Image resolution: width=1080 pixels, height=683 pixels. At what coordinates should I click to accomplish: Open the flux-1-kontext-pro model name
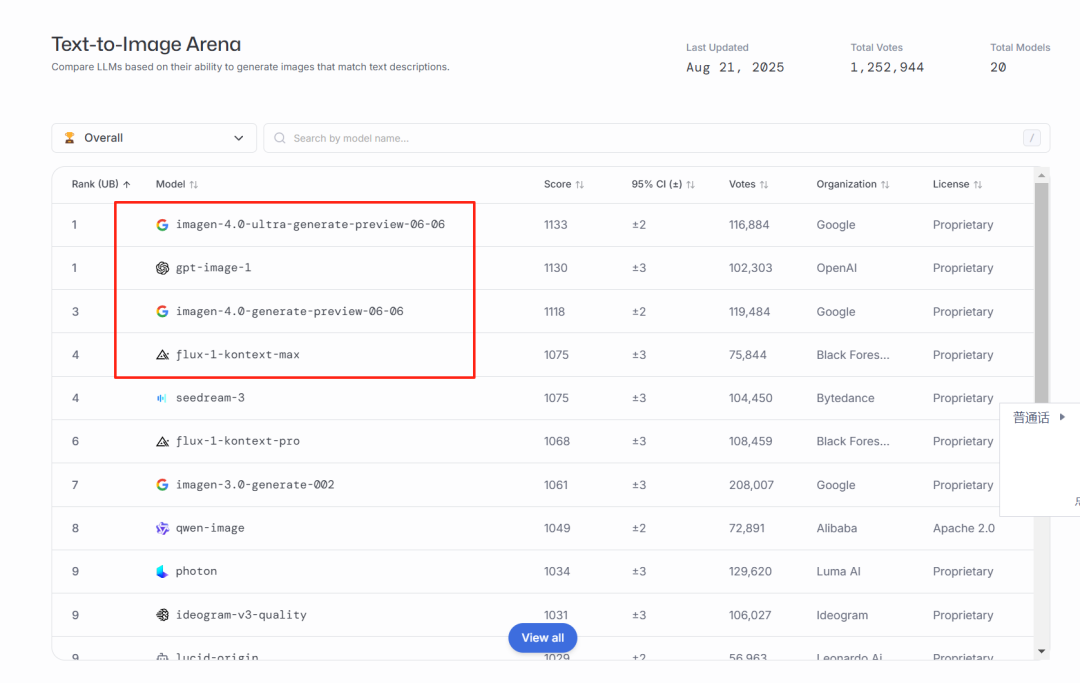click(238, 441)
